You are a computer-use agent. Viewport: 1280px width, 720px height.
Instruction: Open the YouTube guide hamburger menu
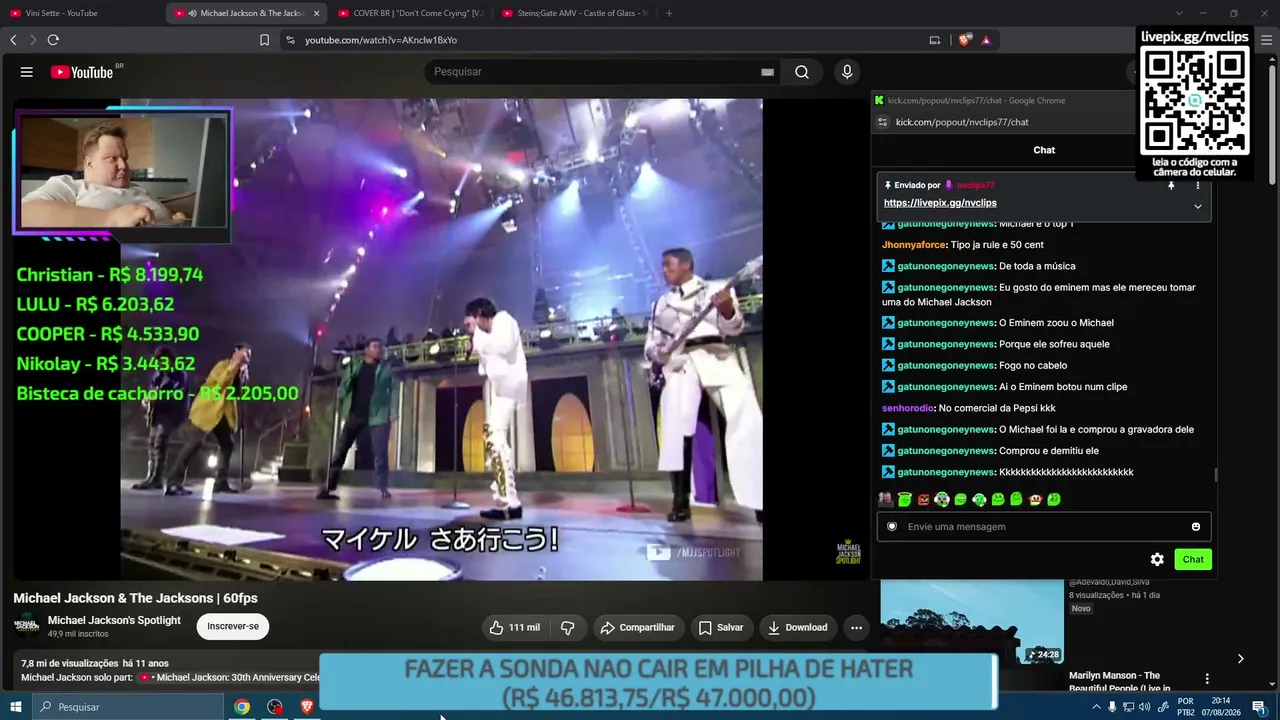[27, 72]
